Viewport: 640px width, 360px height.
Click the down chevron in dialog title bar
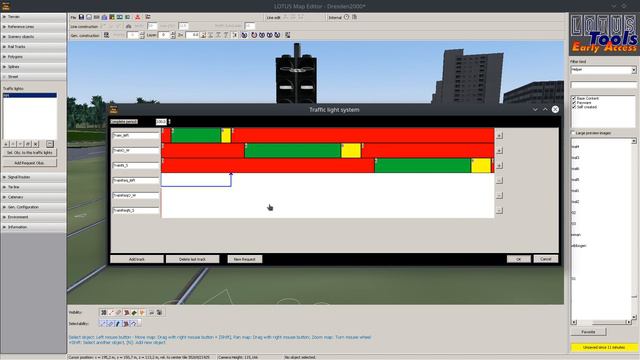pos(535,109)
